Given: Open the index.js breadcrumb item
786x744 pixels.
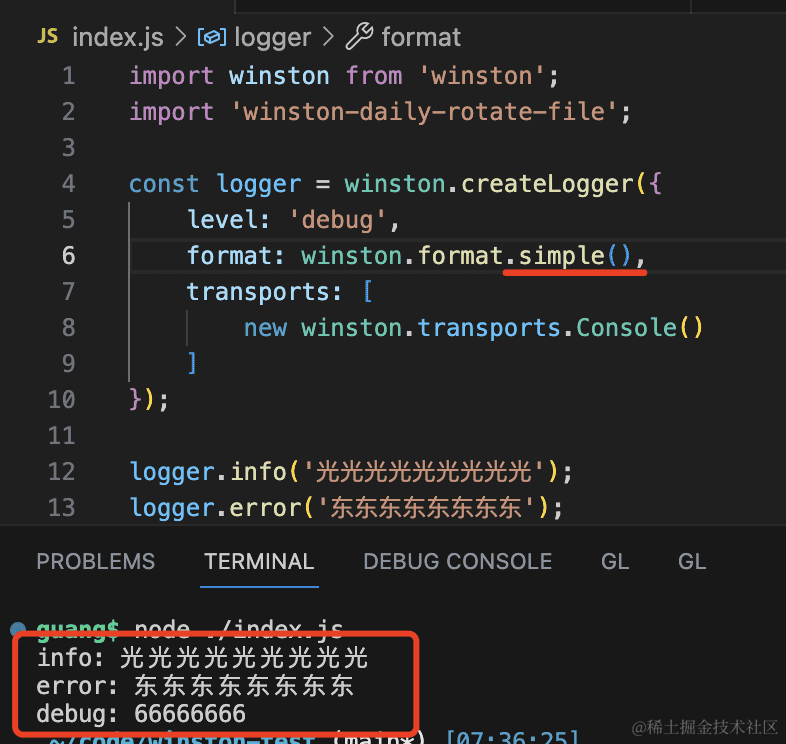Looking at the screenshot, I should [119, 38].
